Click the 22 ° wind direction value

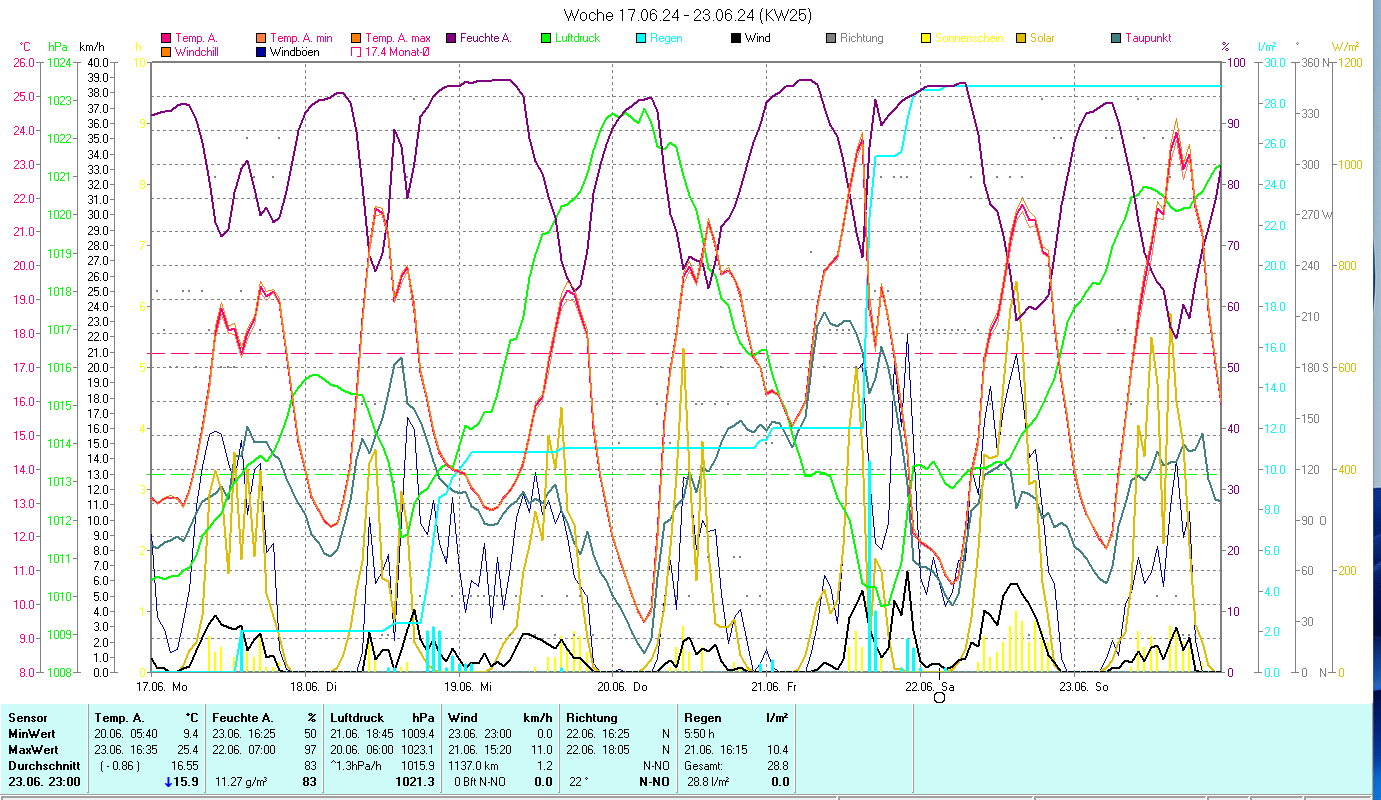[x=580, y=782]
